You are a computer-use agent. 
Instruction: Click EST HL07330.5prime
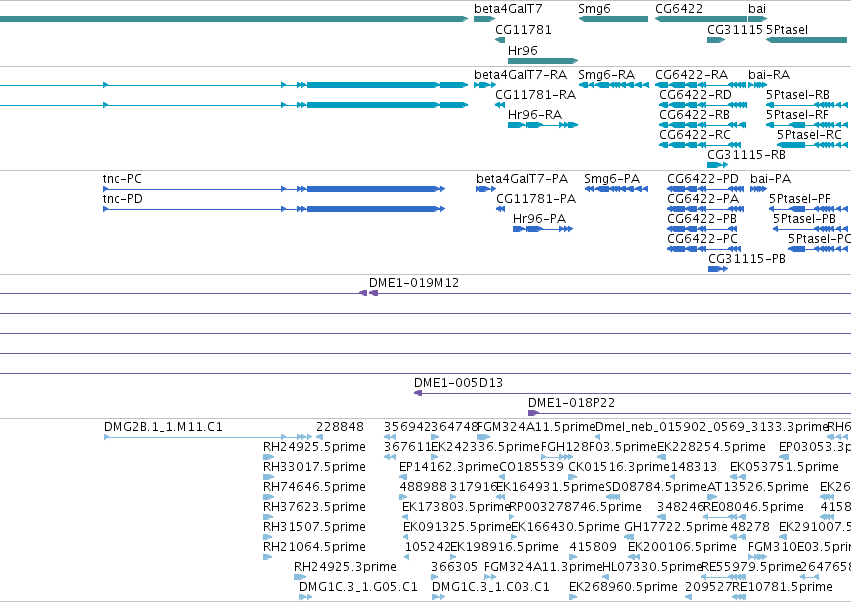(606, 577)
